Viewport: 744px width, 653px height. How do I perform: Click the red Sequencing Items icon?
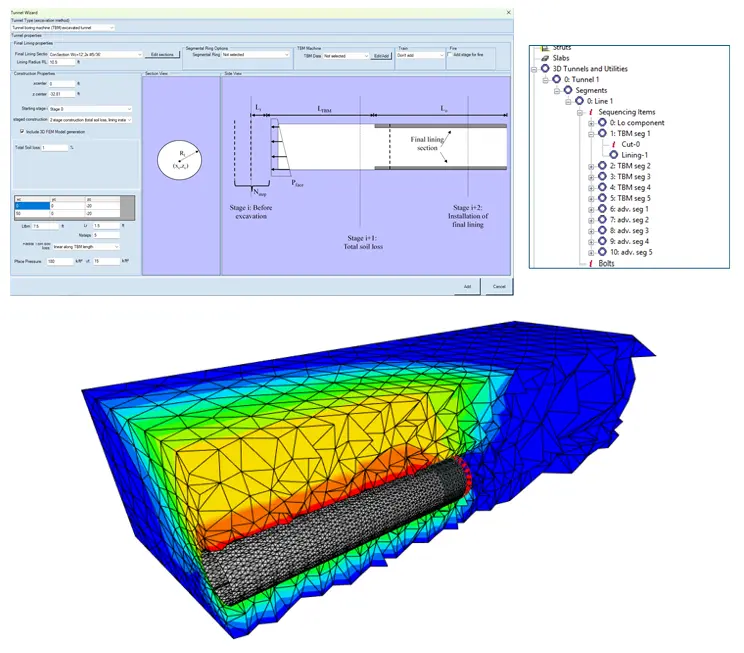(591, 112)
